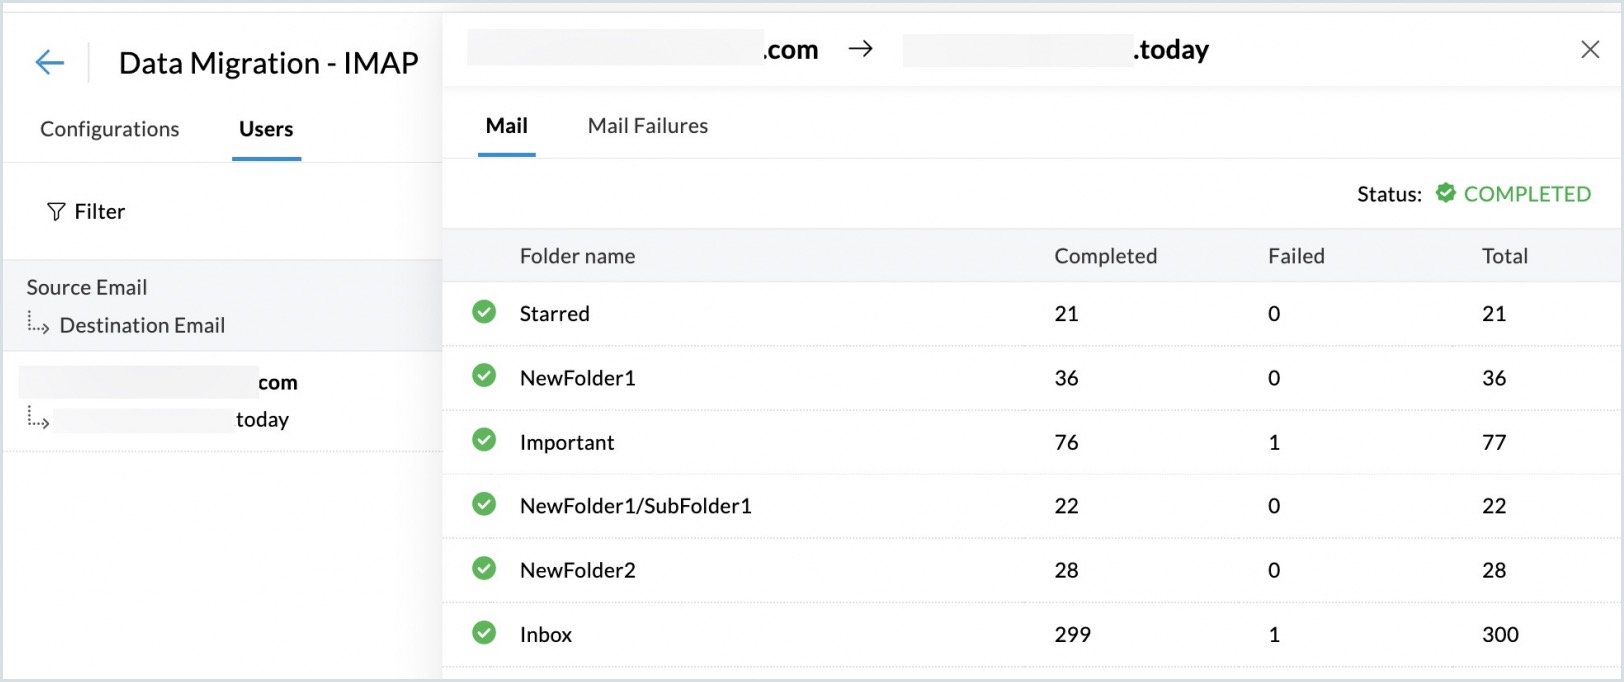Click the Important folder name

point(567,443)
